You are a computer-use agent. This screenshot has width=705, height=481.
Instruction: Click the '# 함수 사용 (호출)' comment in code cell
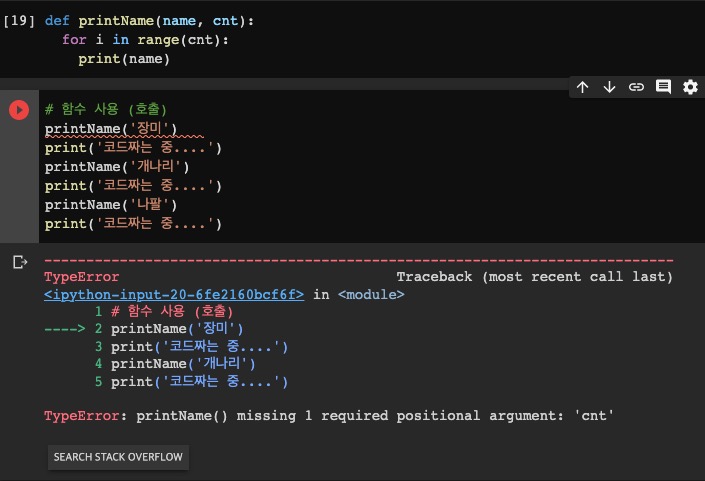(106, 109)
